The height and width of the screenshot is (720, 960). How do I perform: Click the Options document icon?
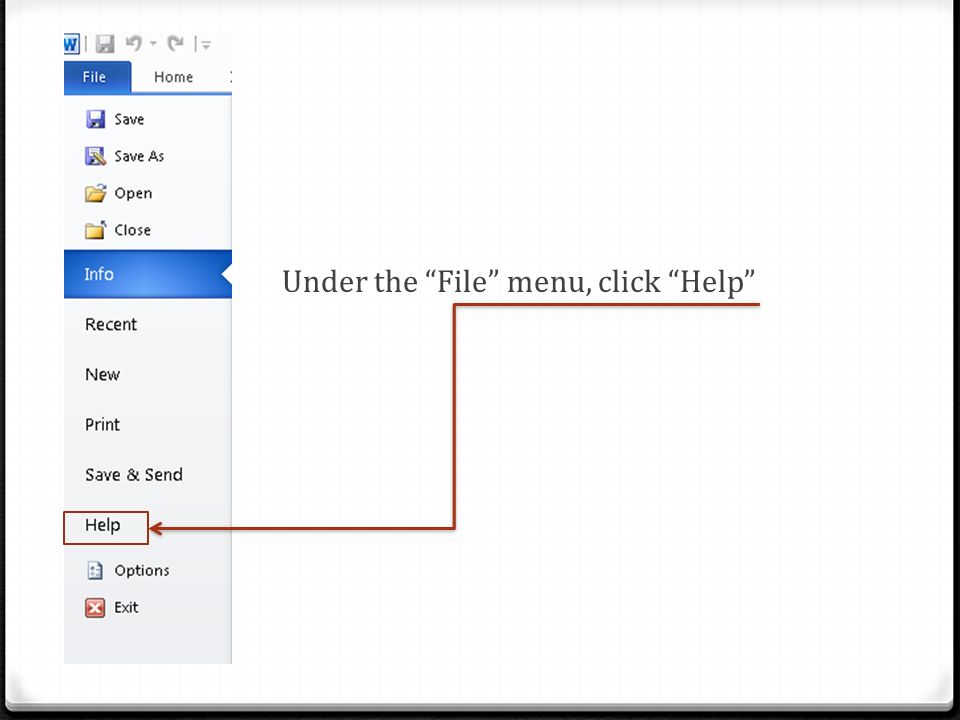point(95,570)
